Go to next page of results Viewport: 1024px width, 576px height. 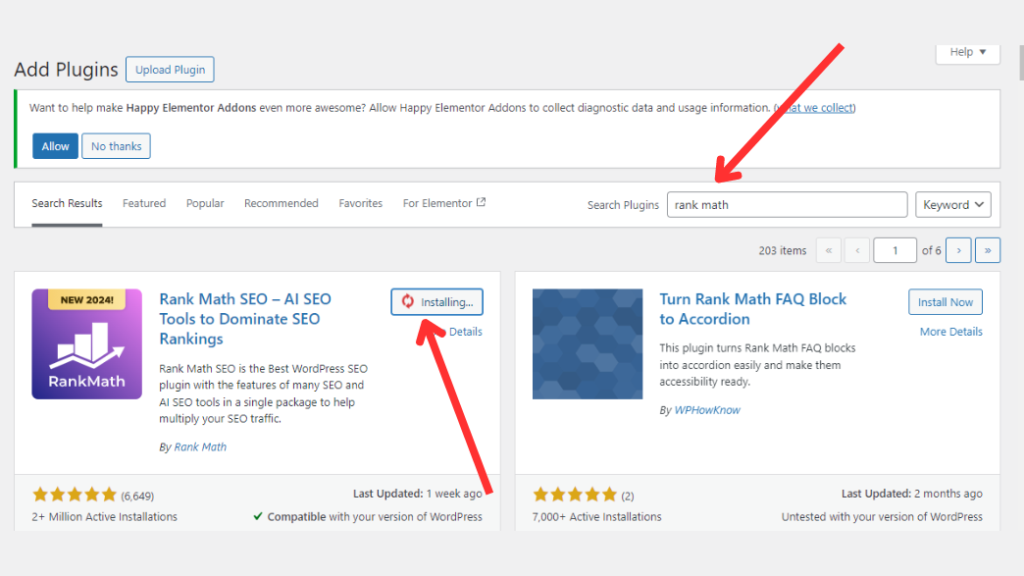click(x=959, y=250)
